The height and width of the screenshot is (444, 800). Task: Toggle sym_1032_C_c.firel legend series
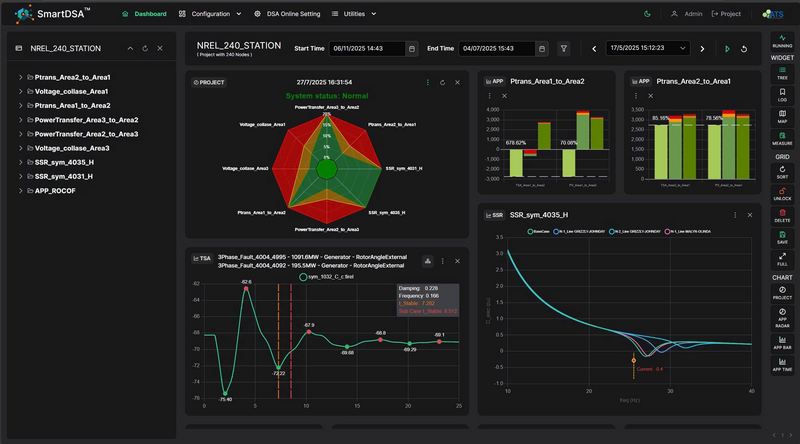coord(326,277)
